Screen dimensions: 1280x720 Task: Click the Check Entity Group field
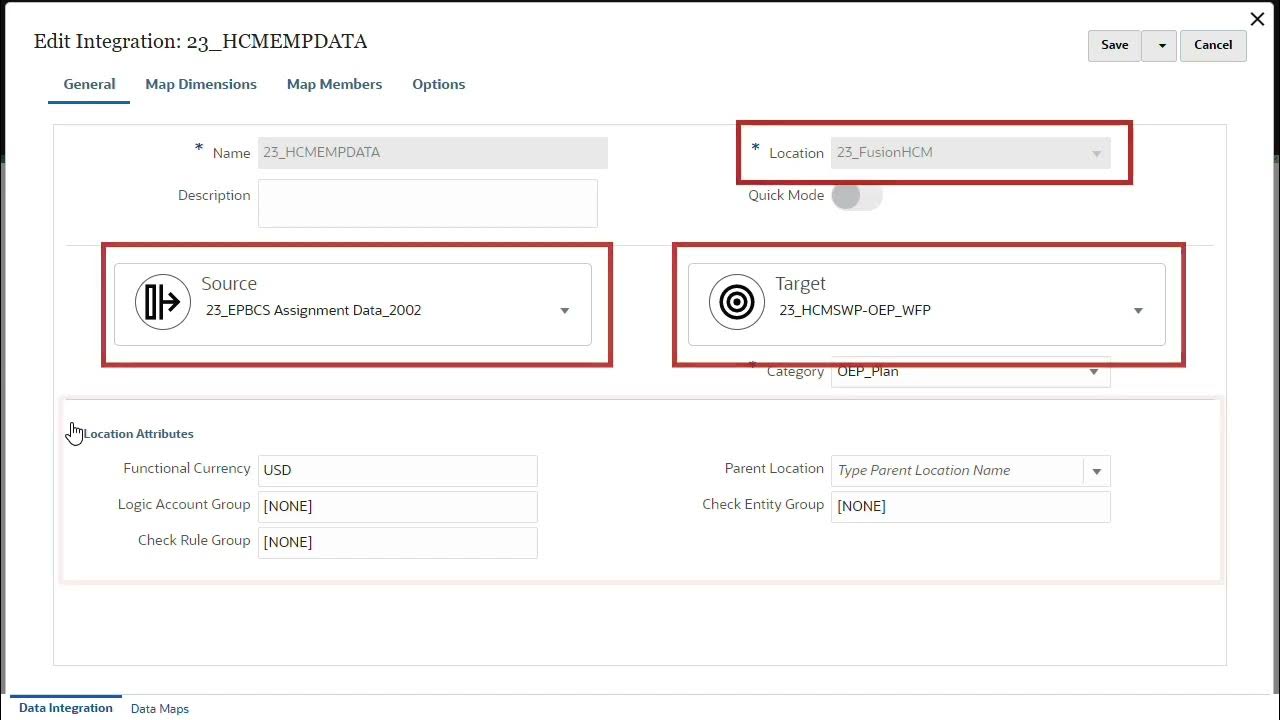[970, 506]
